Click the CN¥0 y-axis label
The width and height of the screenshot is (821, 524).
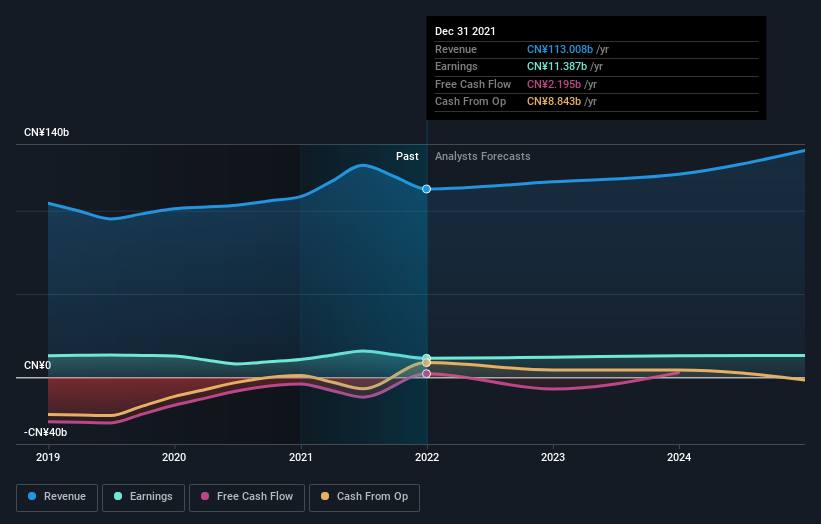tap(38, 365)
